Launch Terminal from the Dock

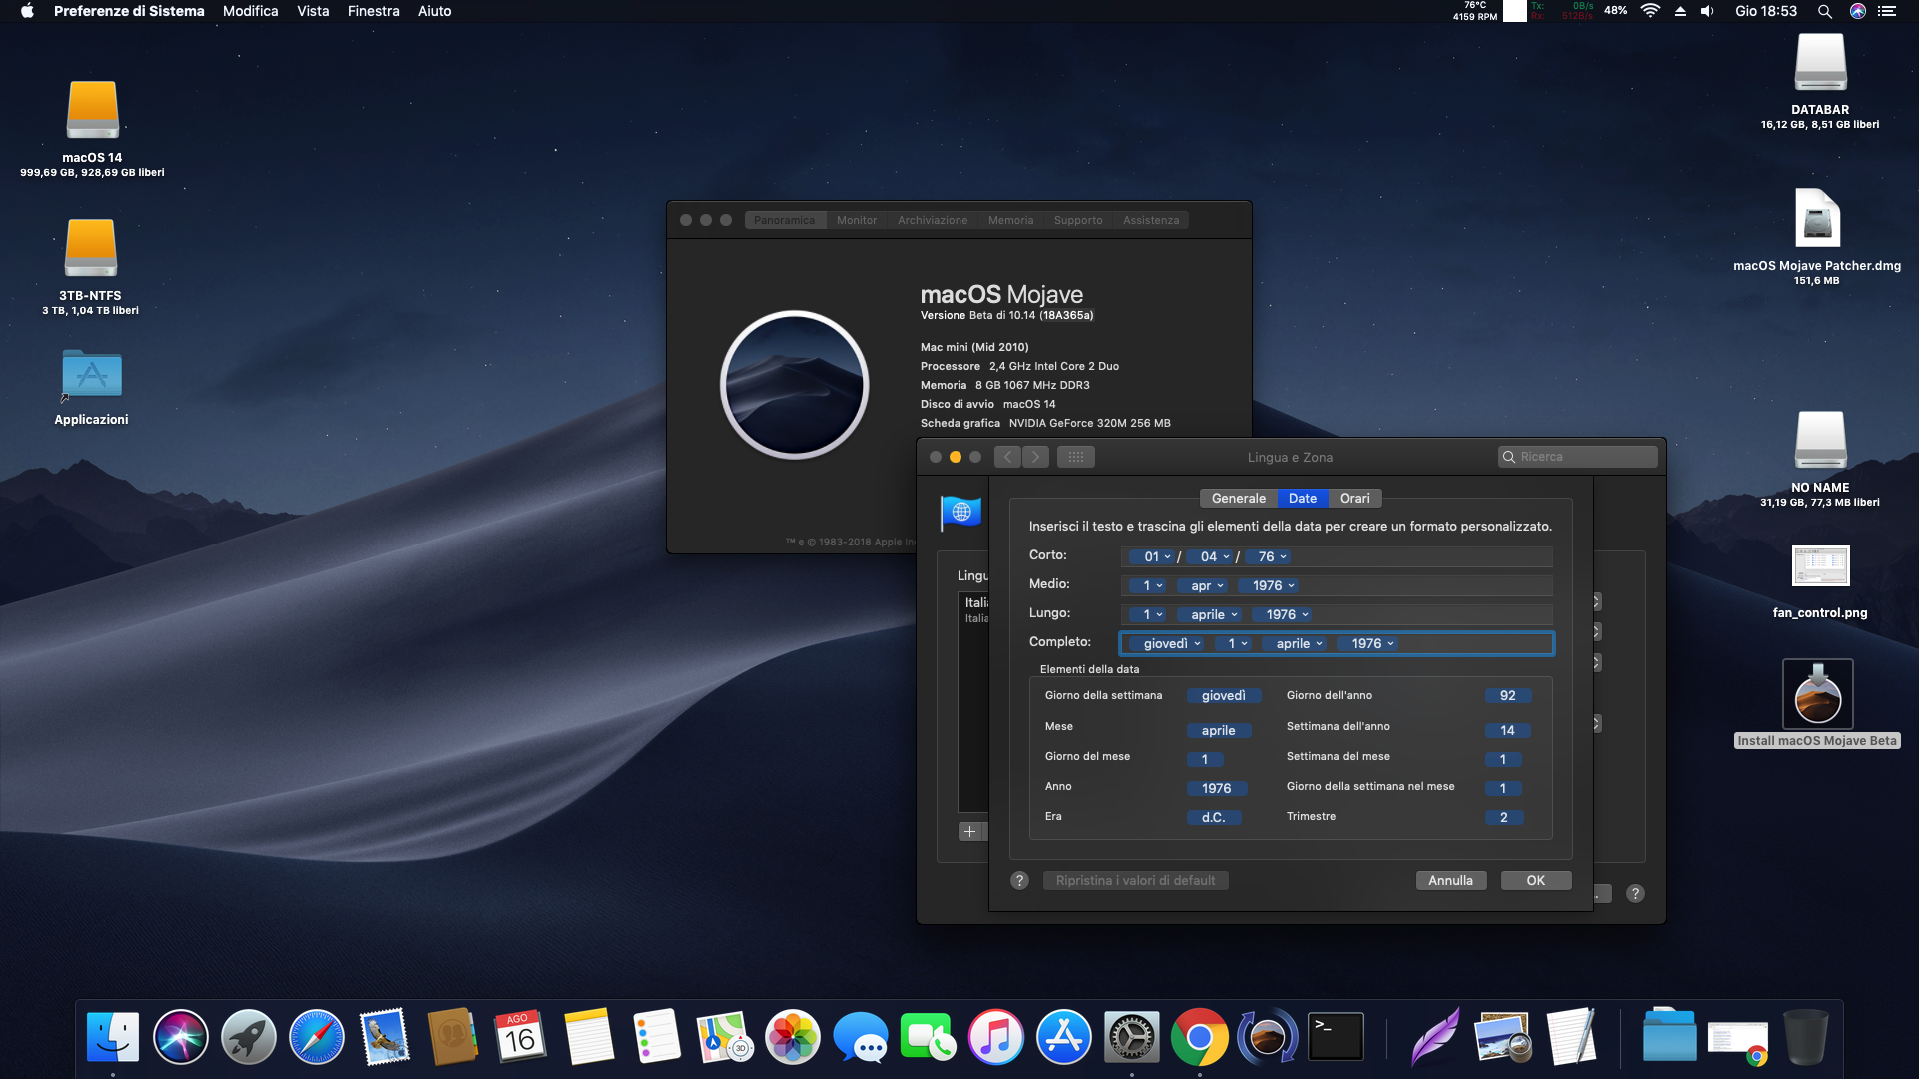coord(1335,1037)
